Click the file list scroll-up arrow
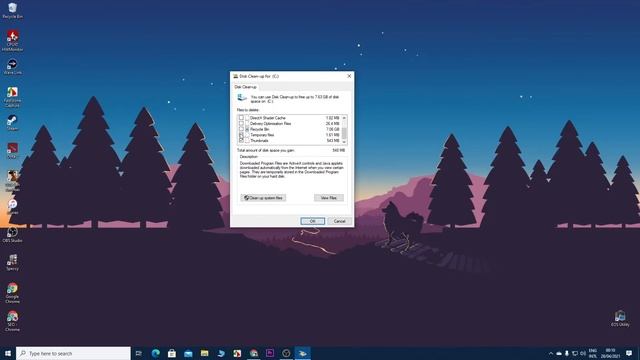 click(x=344, y=118)
